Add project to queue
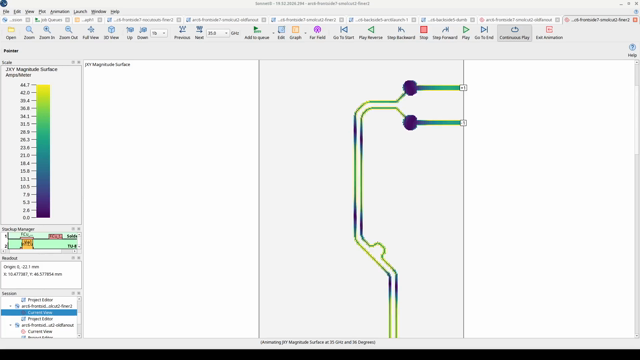Image resolution: width=640 pixels, height=360 pixels. [257, 33]
